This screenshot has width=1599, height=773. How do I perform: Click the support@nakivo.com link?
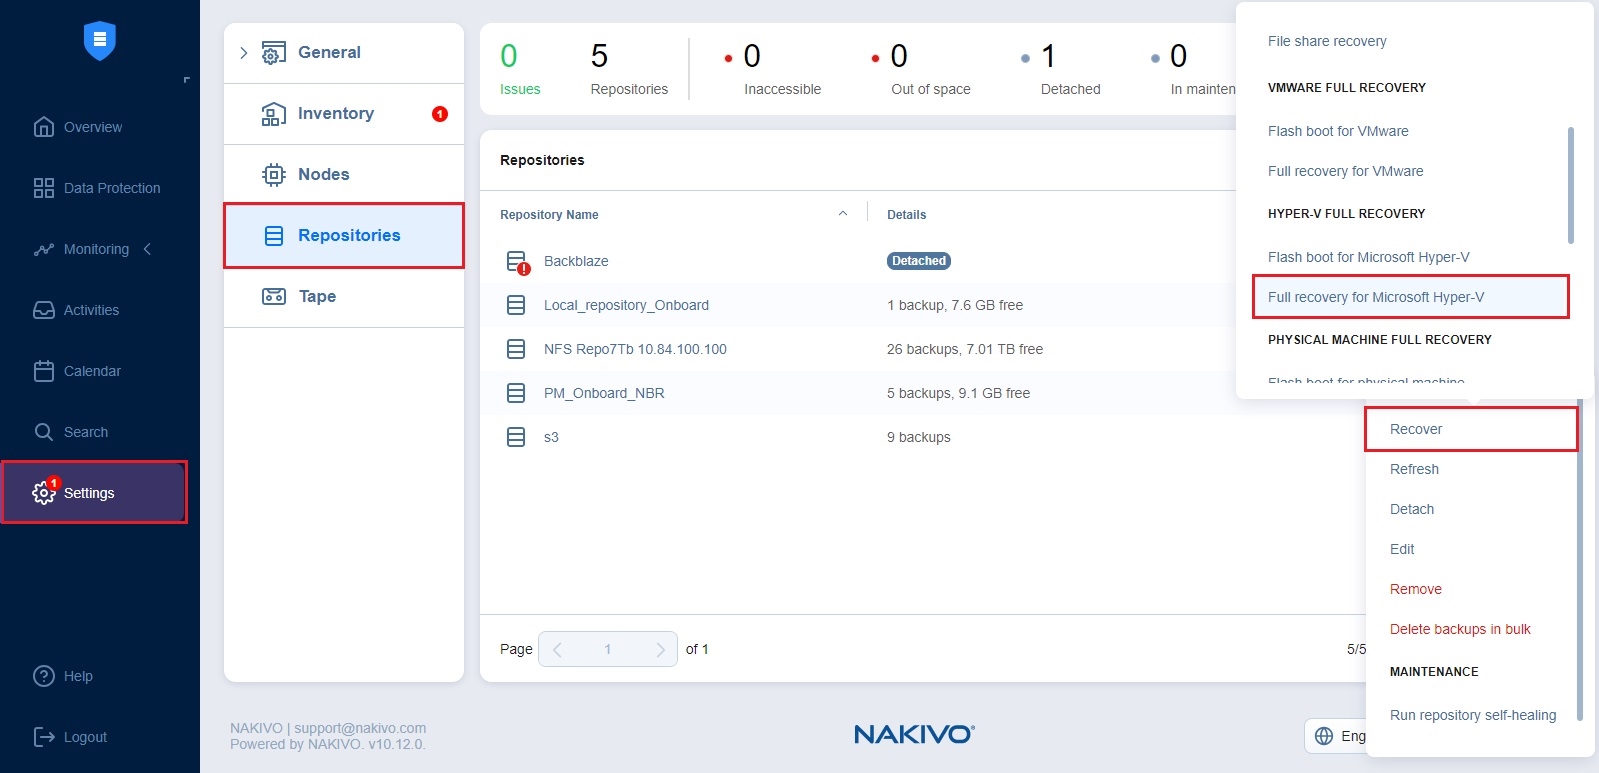pos(360,728)
